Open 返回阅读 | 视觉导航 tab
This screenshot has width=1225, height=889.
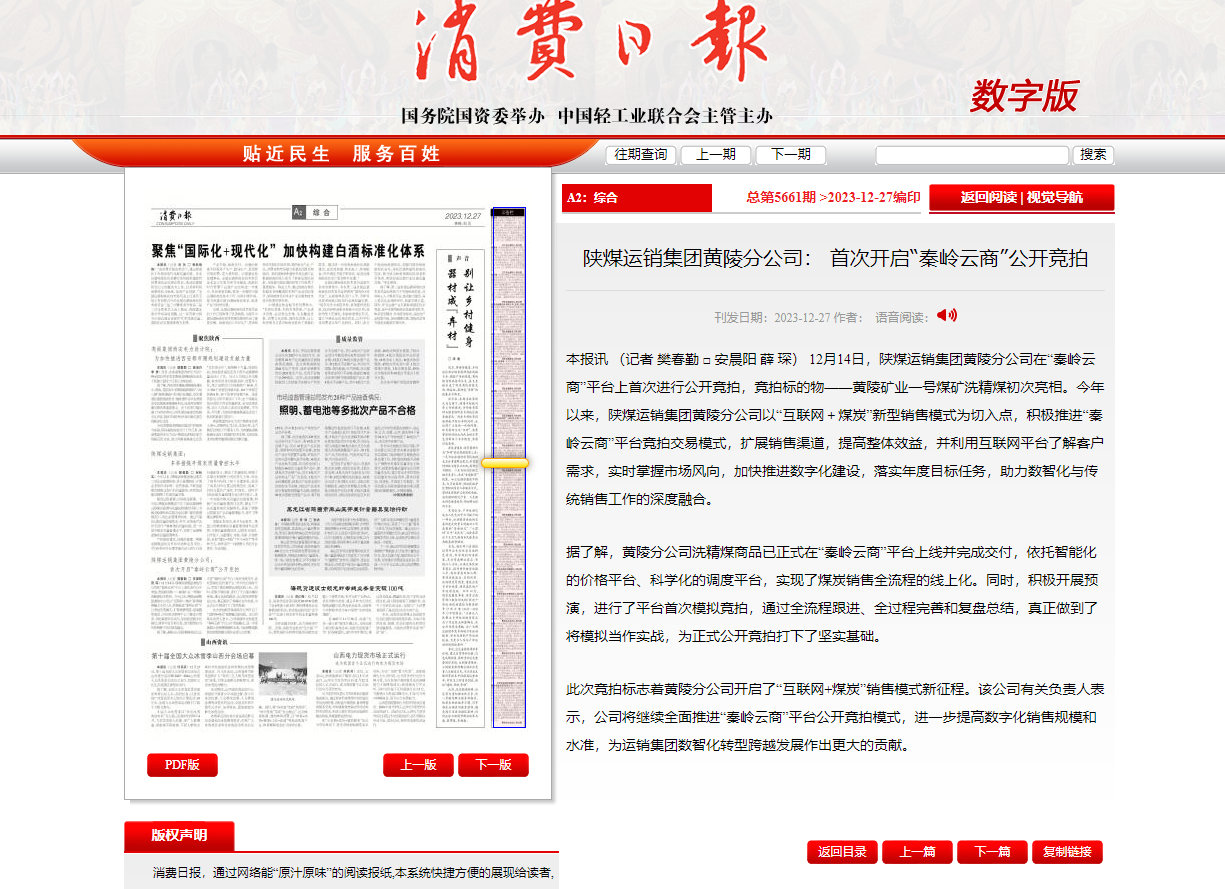point(1021,198)
